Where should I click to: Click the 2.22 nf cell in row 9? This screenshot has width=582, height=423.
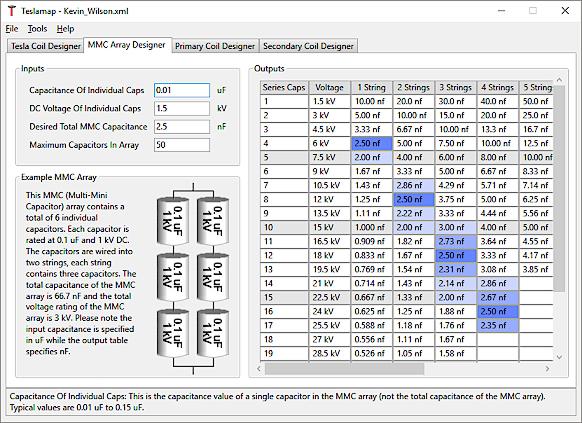tap(413, 213)
